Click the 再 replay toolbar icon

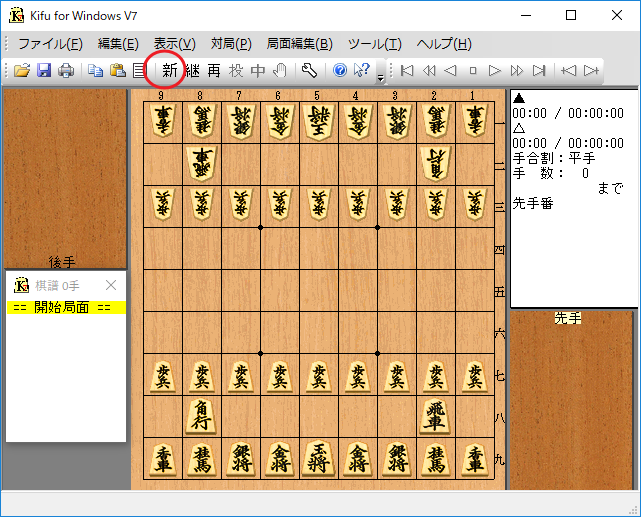point(214,70)
